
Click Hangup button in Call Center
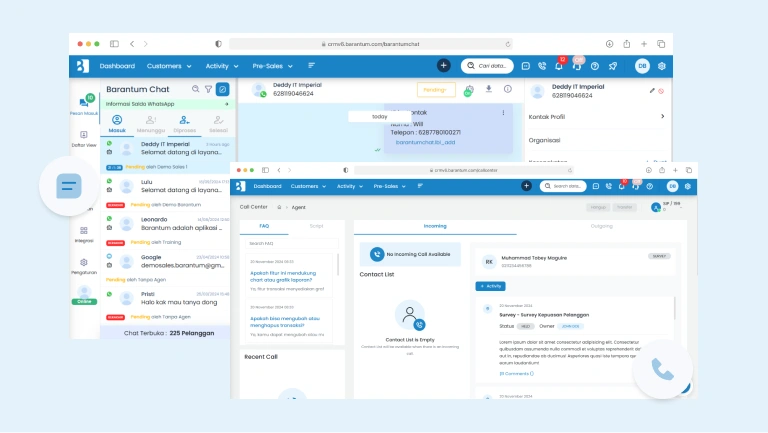598,207
